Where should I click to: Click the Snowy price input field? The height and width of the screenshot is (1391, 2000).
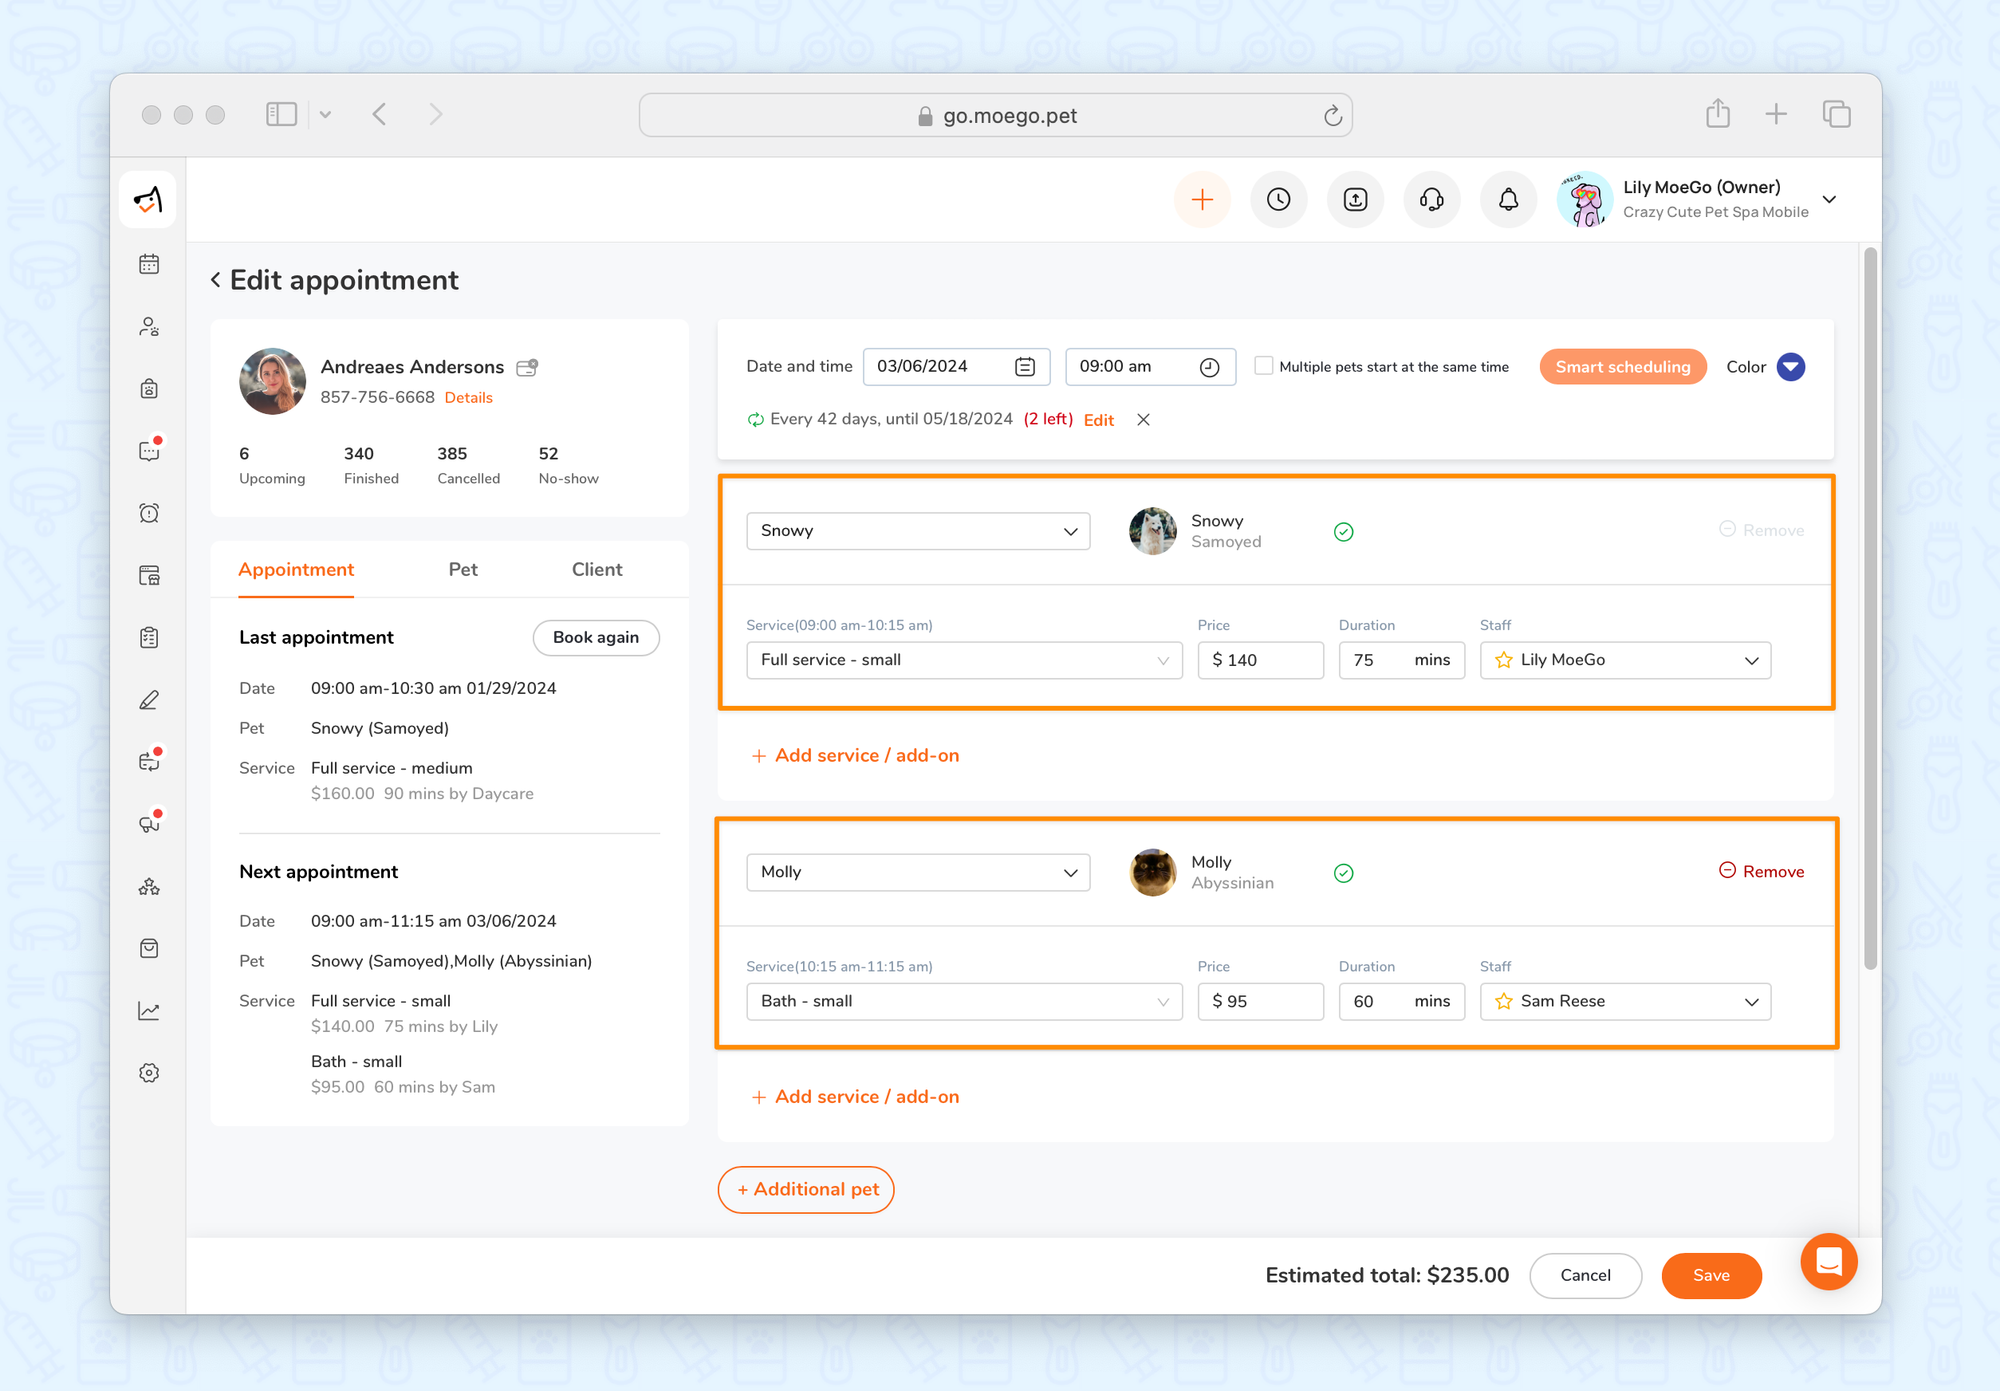1260,660
